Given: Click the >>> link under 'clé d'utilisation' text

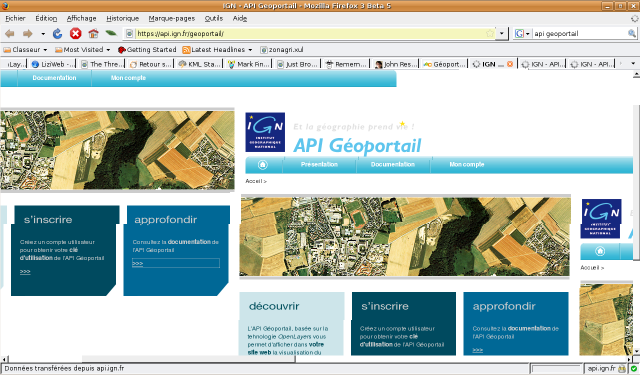Looking at the screenshot, I should click(25, 271).
